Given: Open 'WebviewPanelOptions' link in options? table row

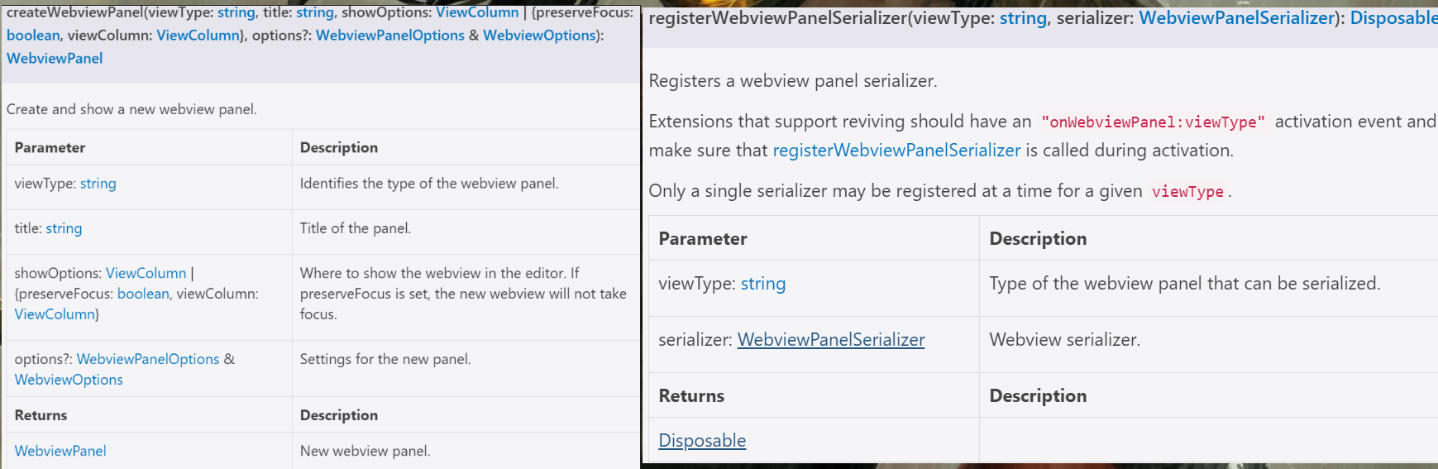Looking at the screenshot, I should [148, 359].
